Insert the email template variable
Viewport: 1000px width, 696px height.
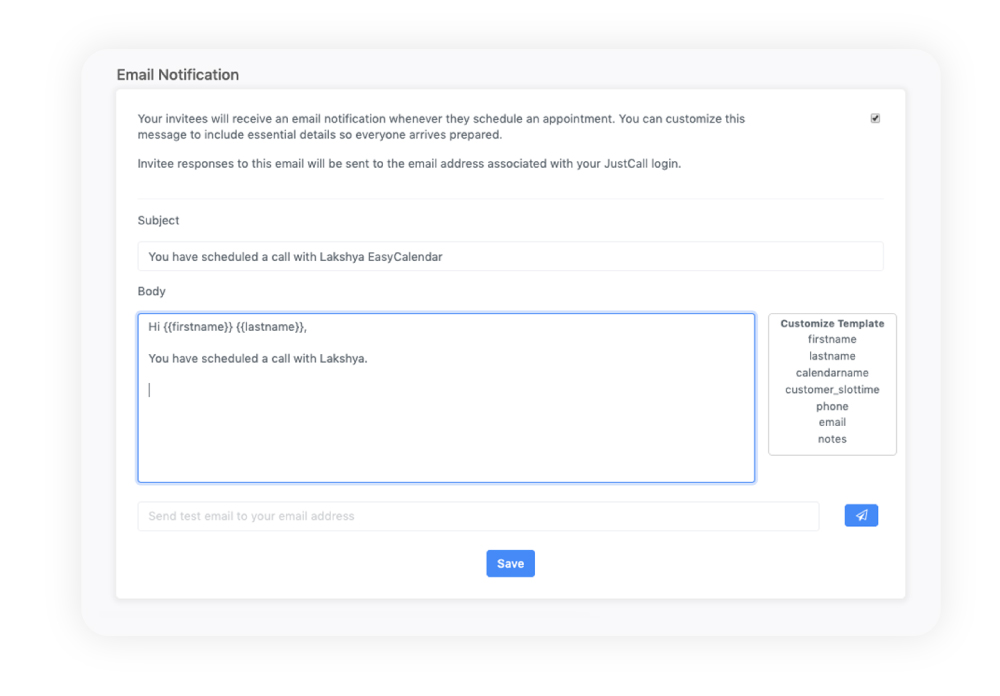(x=832, y=422)
